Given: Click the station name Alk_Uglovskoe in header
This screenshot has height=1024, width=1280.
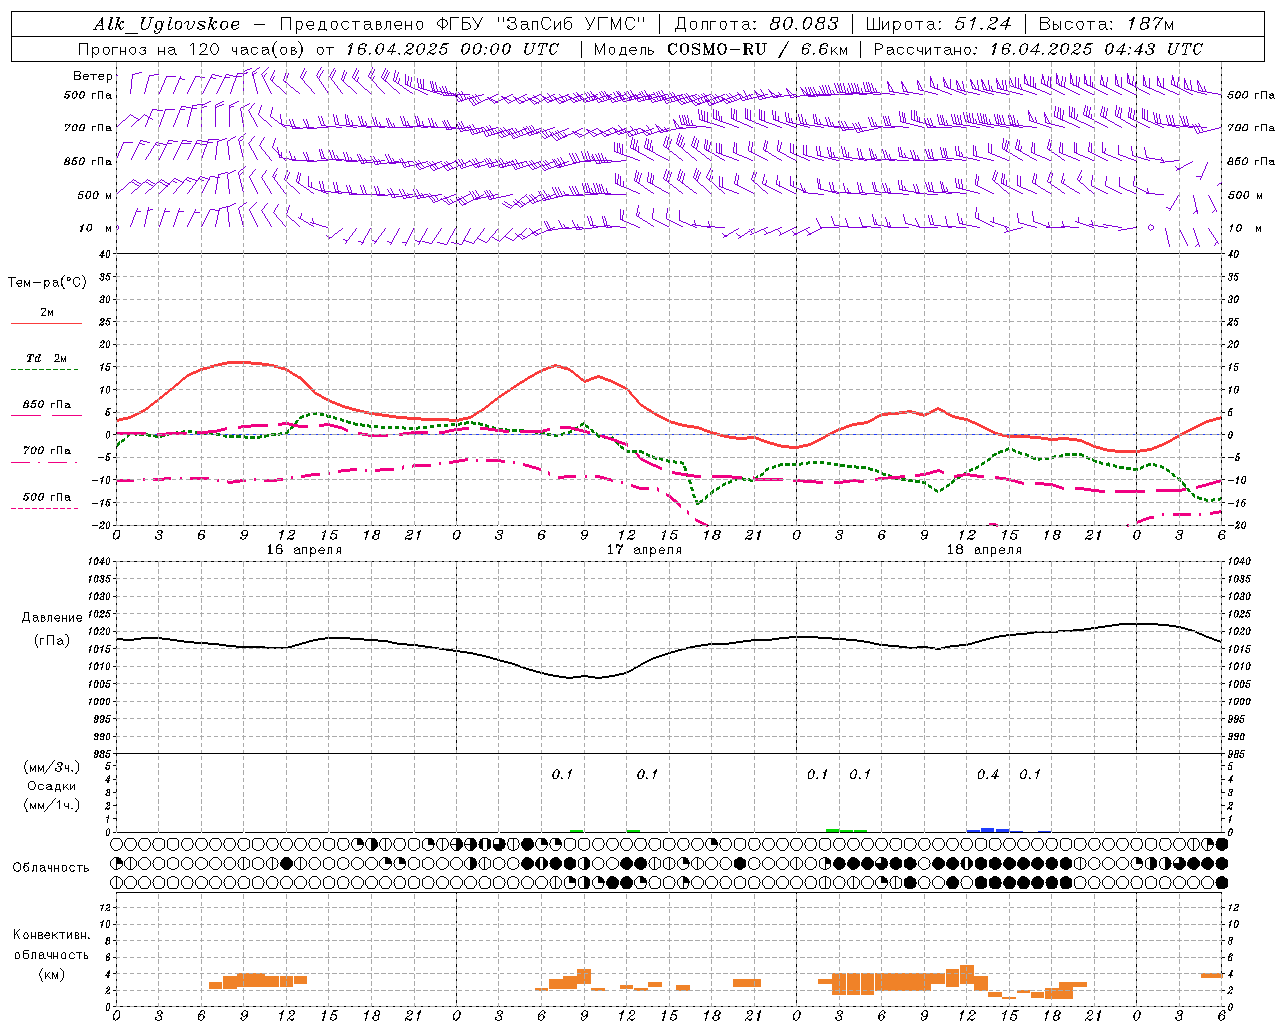Looking at the screenshot, I should pos(167,24).
